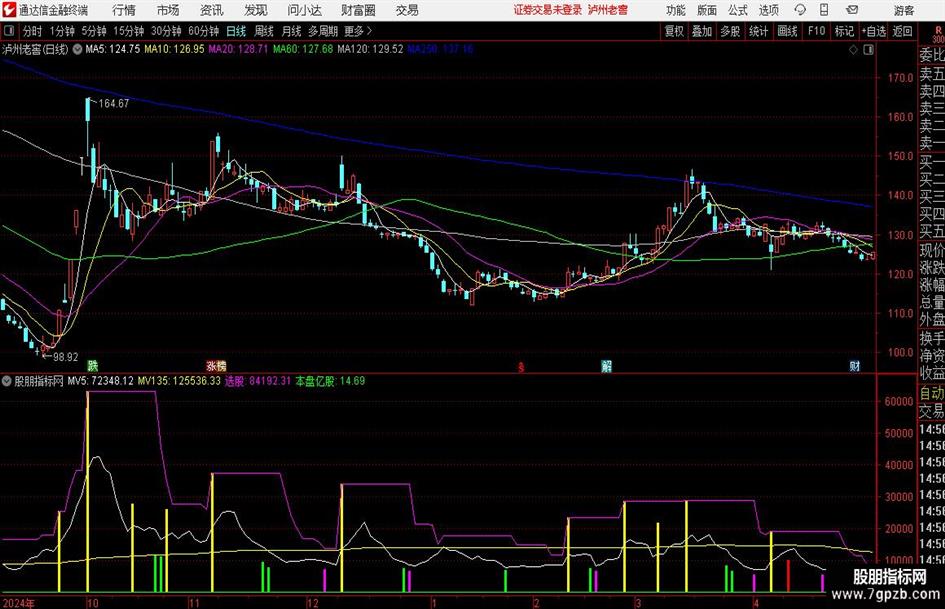Open the 选项 menu
This screenshot has width=945, height=609.
click(768, 10)
